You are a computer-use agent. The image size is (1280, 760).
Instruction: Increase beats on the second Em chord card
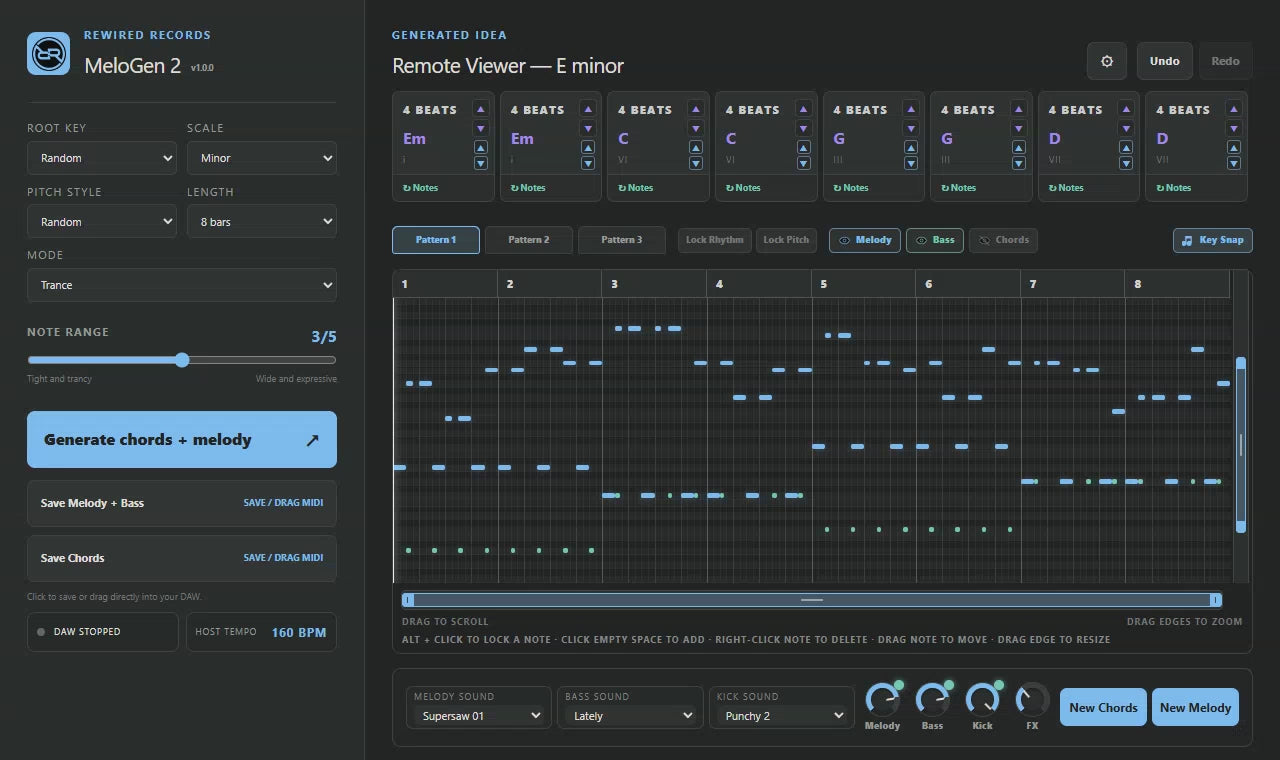588,109
